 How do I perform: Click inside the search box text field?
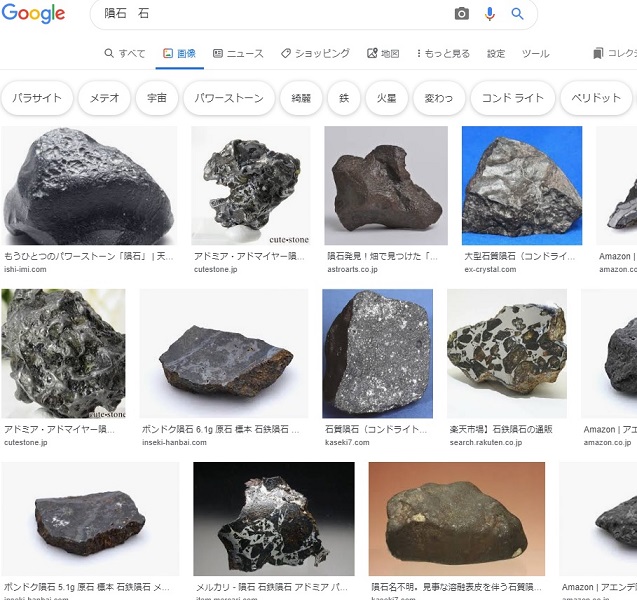(270, 14)
